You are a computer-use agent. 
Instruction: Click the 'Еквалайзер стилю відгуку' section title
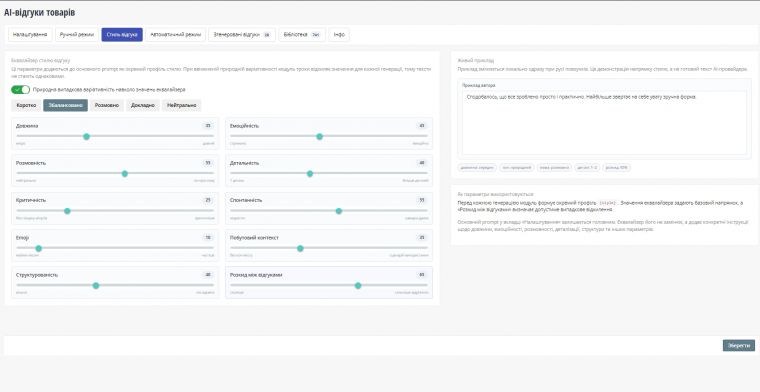(41, 61)
